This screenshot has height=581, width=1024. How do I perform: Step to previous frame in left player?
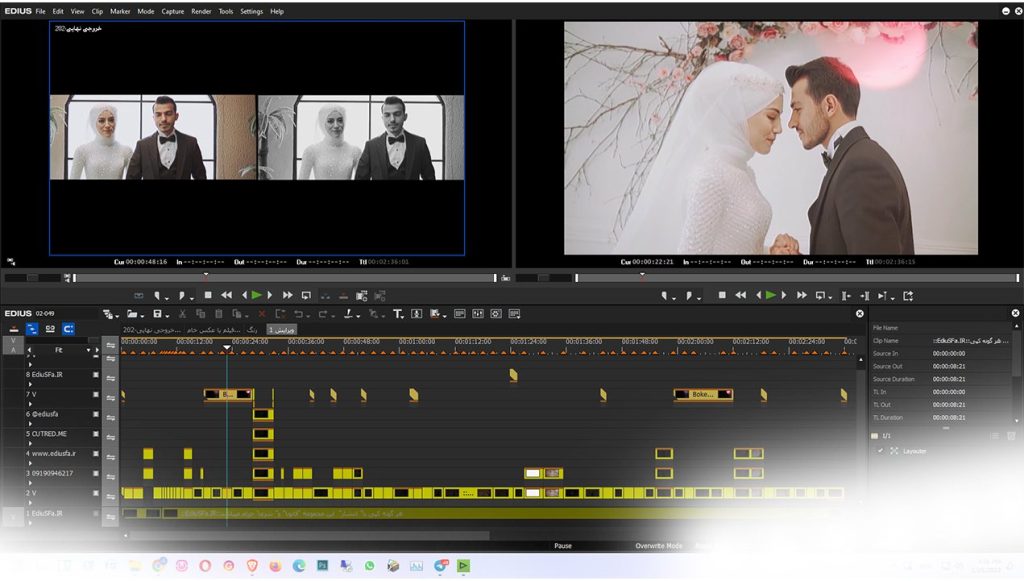[x=244, y=295]
